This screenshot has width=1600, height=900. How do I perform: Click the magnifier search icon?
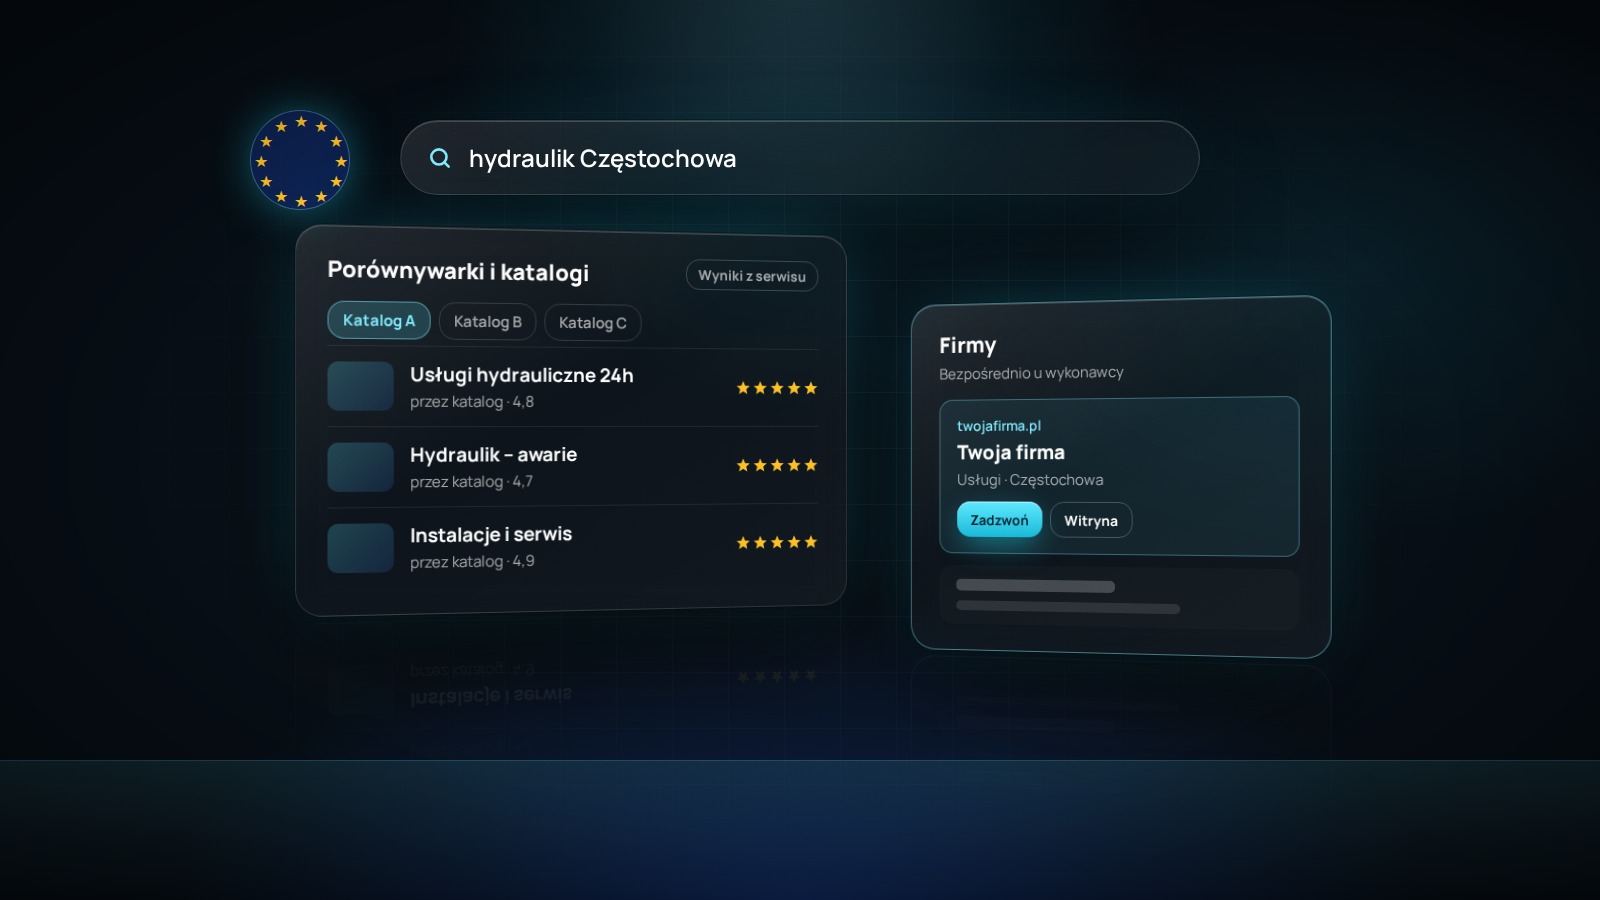pyautogui.click(x=440, y=158)
